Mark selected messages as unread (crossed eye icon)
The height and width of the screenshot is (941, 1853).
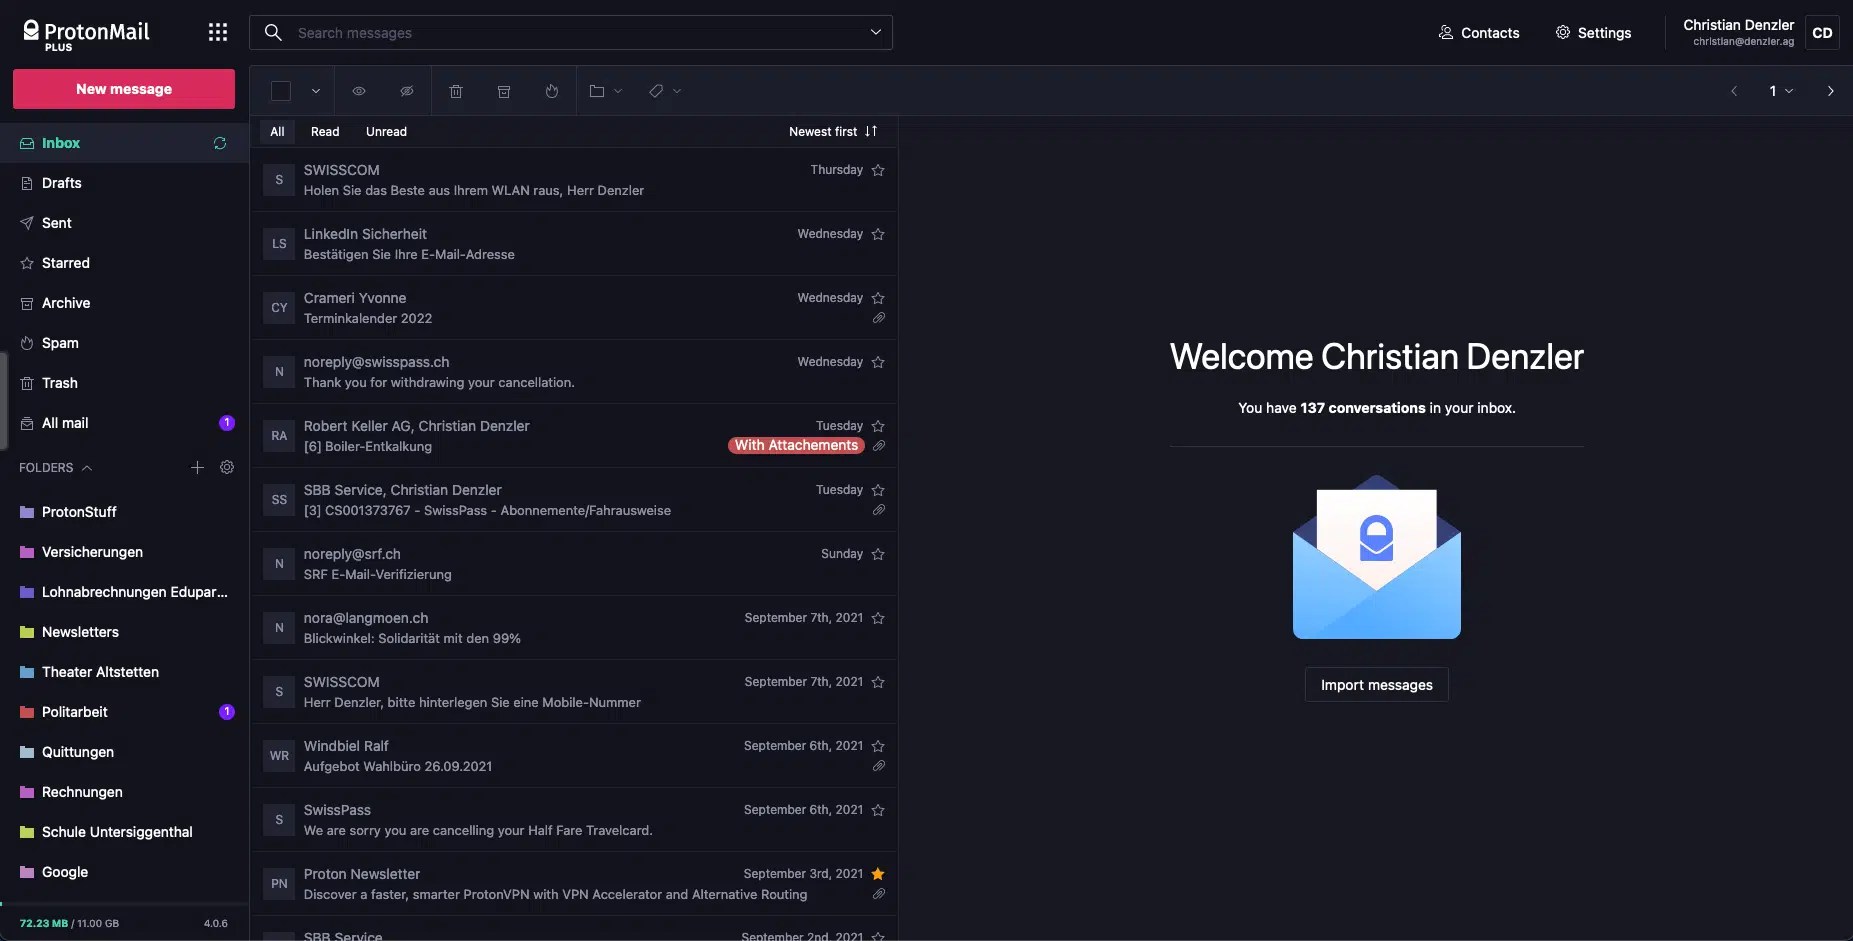tap(407, 91)
